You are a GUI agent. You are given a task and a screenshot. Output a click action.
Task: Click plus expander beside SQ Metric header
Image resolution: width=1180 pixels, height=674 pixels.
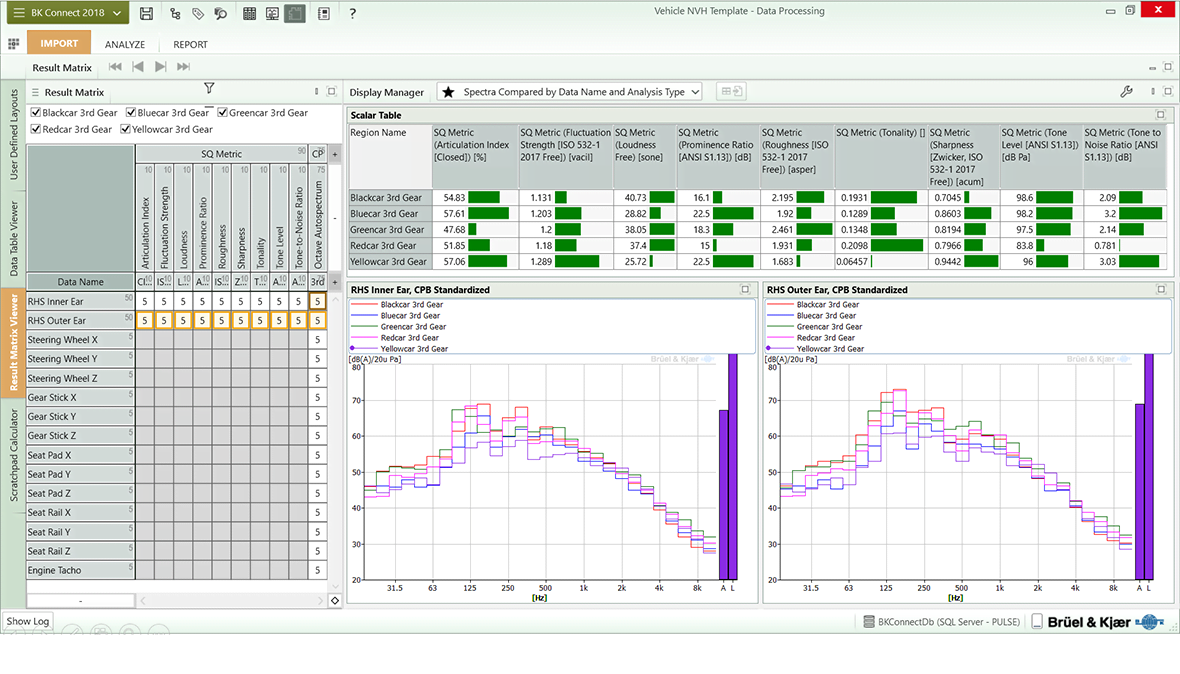[x=334, y=154]
